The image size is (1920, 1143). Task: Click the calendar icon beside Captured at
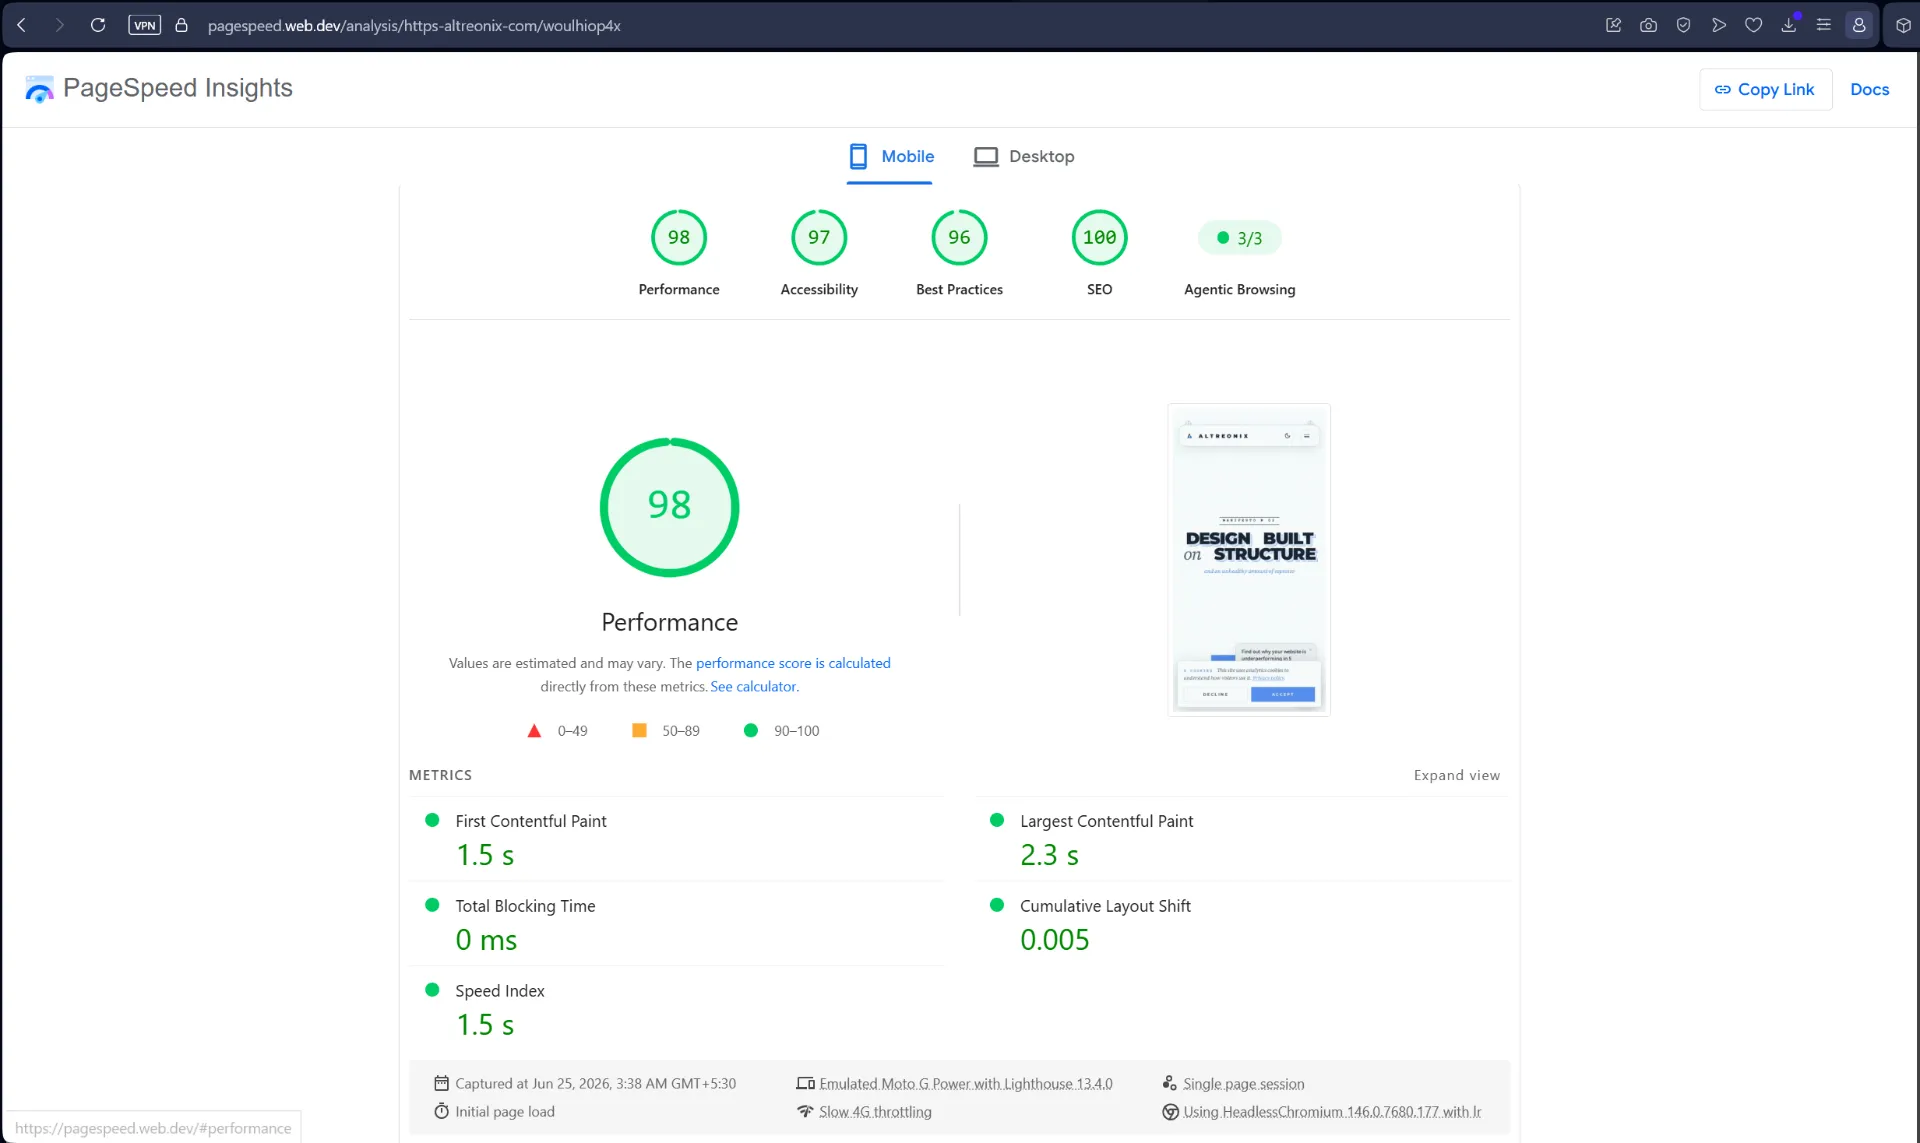[441, 1083]
